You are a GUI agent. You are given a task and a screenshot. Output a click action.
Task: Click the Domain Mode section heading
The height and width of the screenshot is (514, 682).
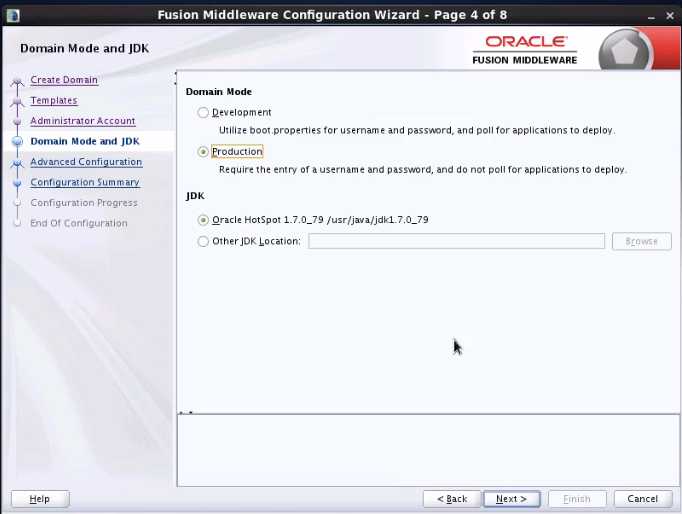click(219, 92)
